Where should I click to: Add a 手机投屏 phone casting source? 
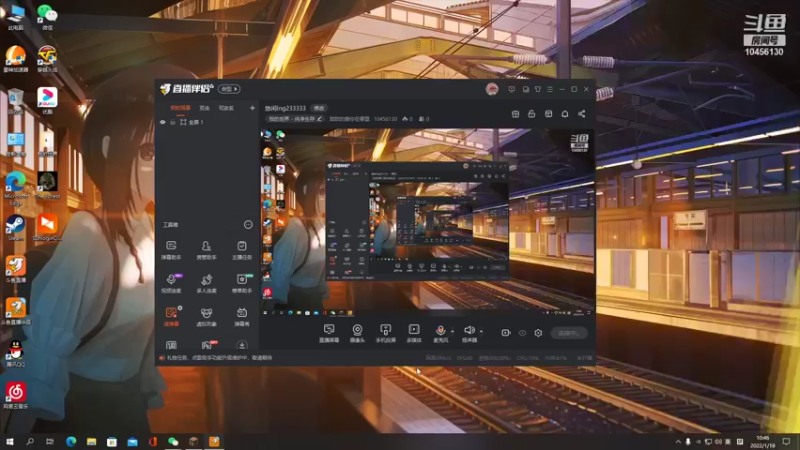click(385, 333)
